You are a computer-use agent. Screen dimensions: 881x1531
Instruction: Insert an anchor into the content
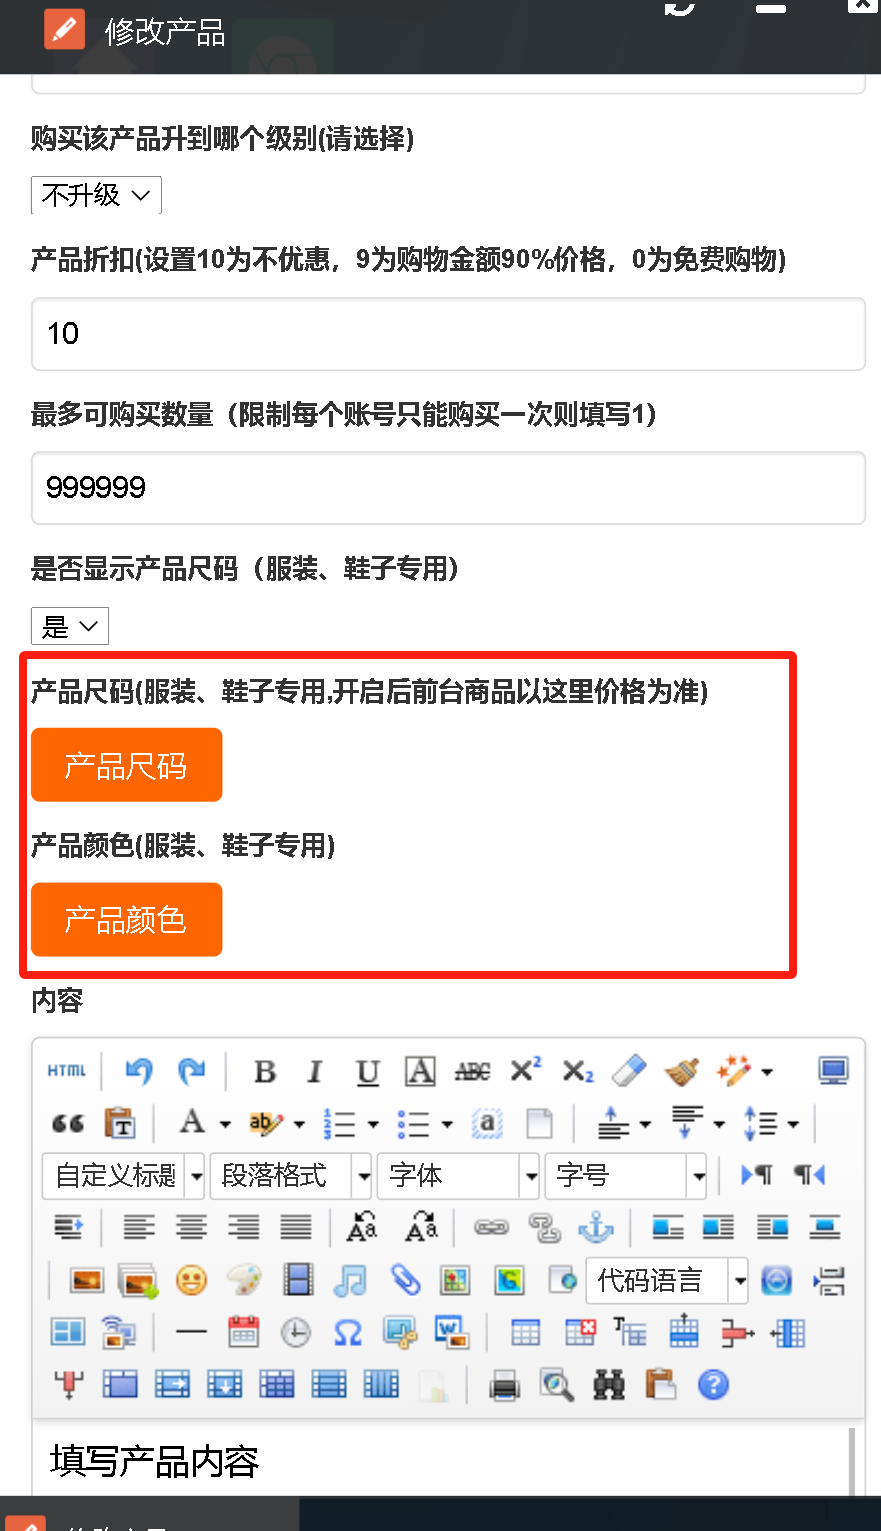click(x=596, y=1227)
